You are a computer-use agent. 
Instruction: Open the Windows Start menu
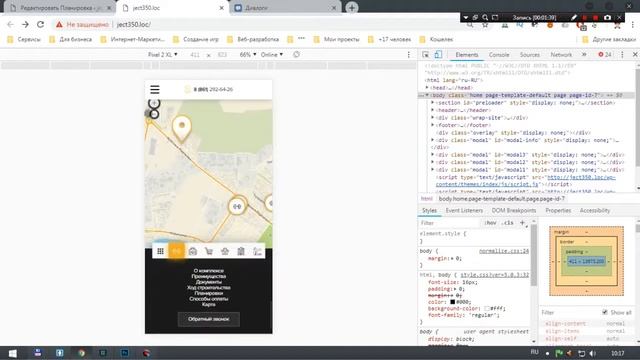coord(13,353)
